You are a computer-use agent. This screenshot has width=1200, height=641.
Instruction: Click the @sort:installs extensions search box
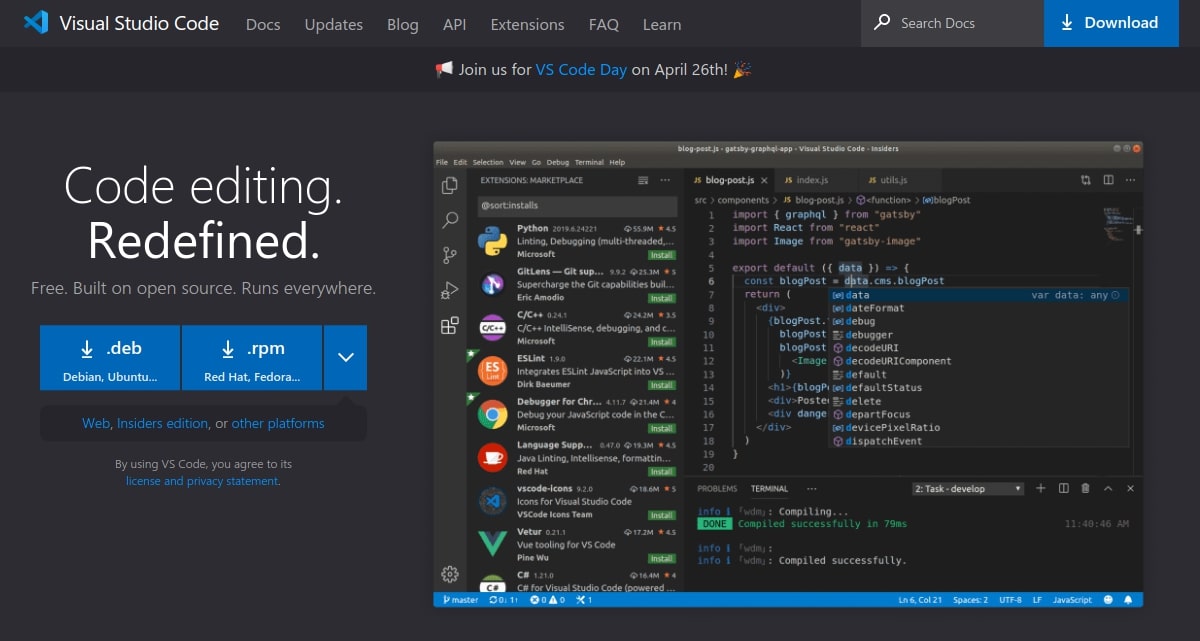575,205
